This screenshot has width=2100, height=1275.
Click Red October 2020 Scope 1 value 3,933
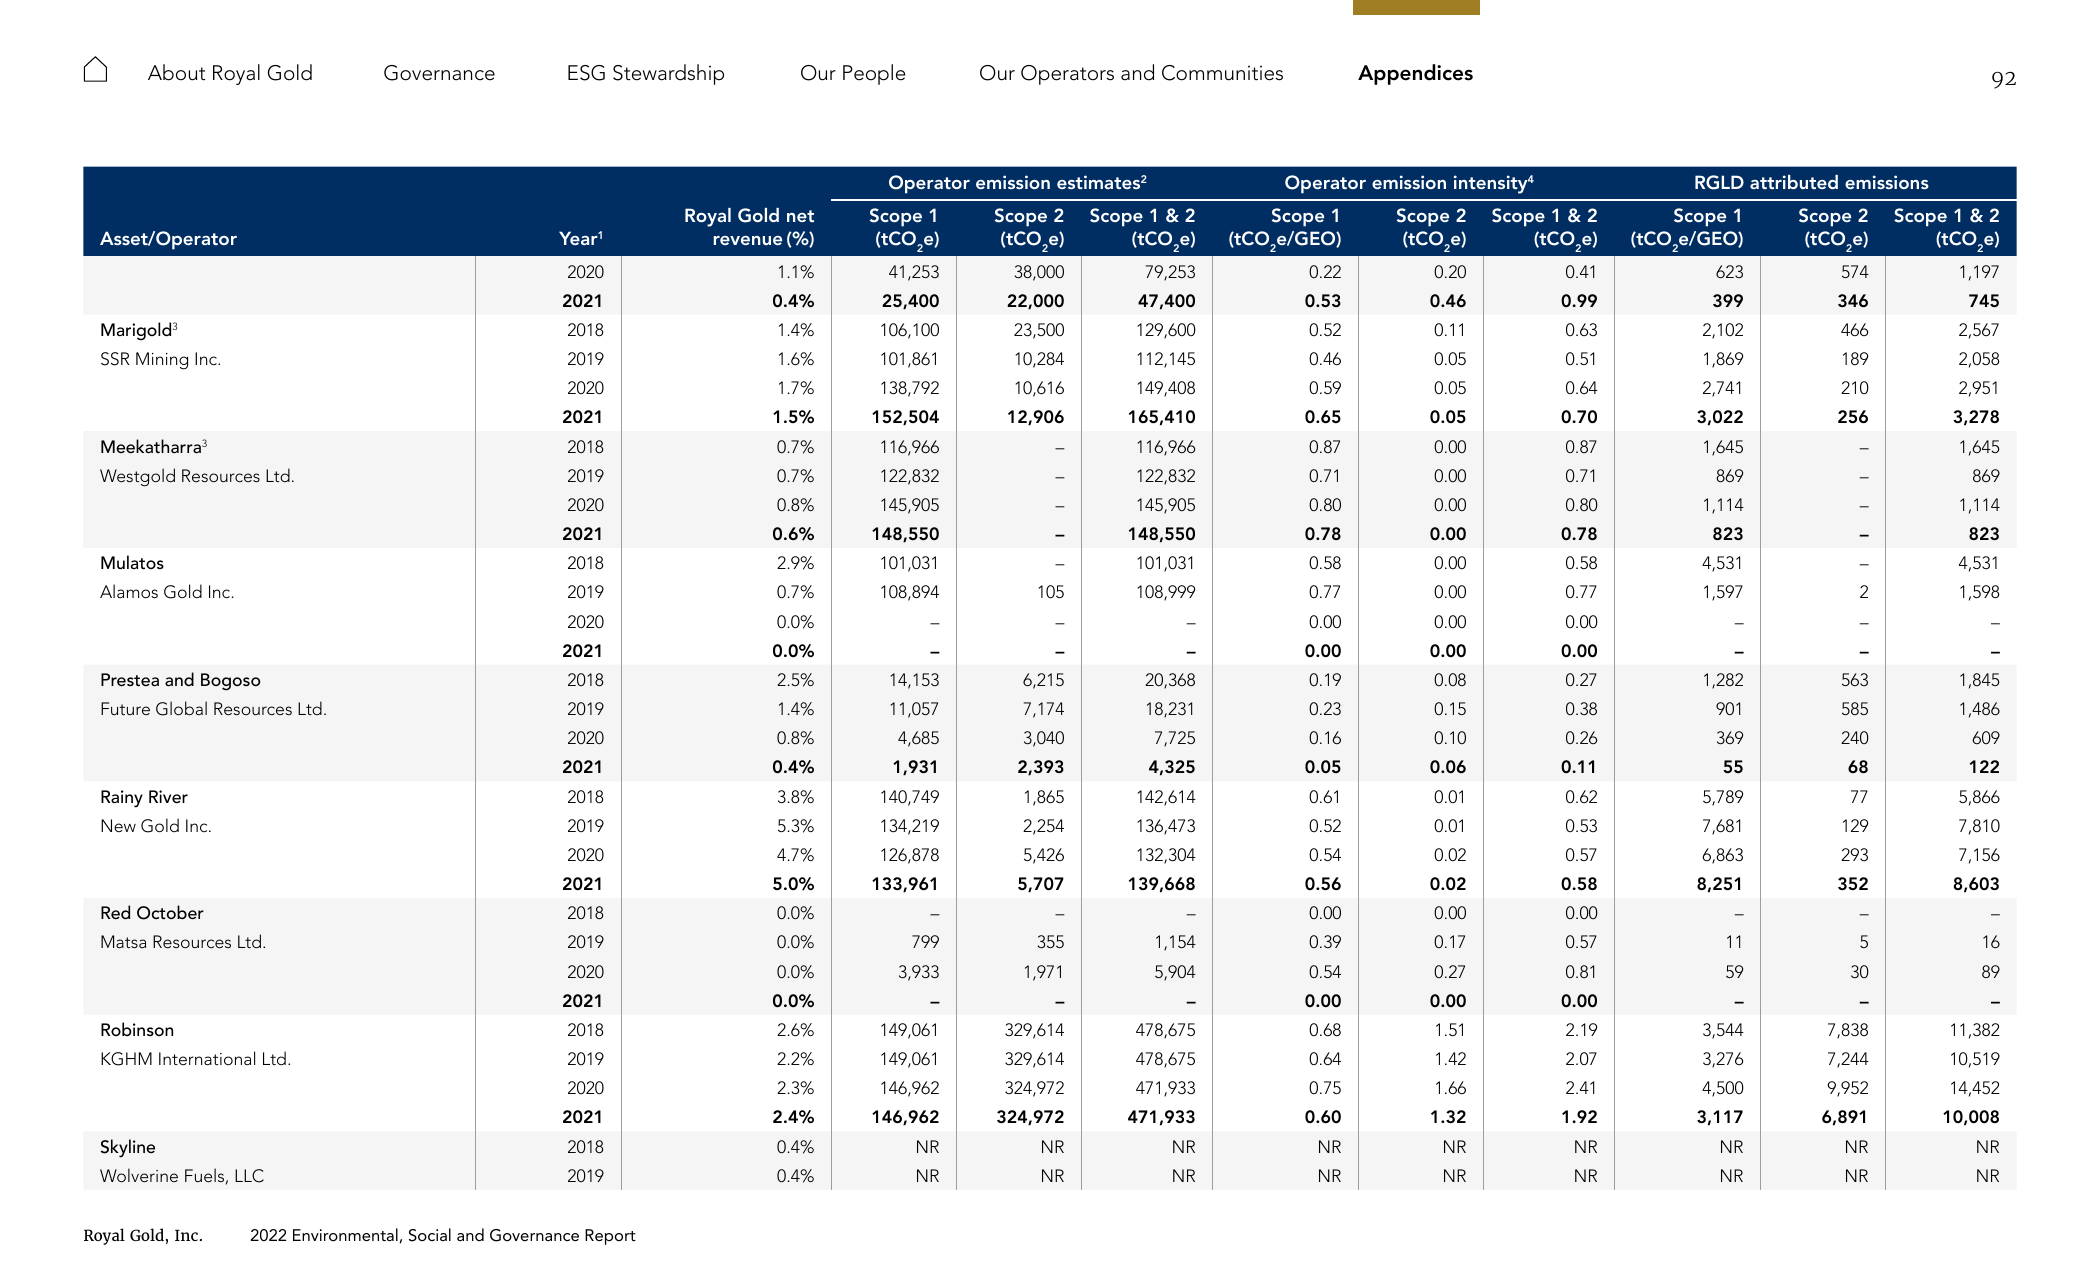coord(918,972)
